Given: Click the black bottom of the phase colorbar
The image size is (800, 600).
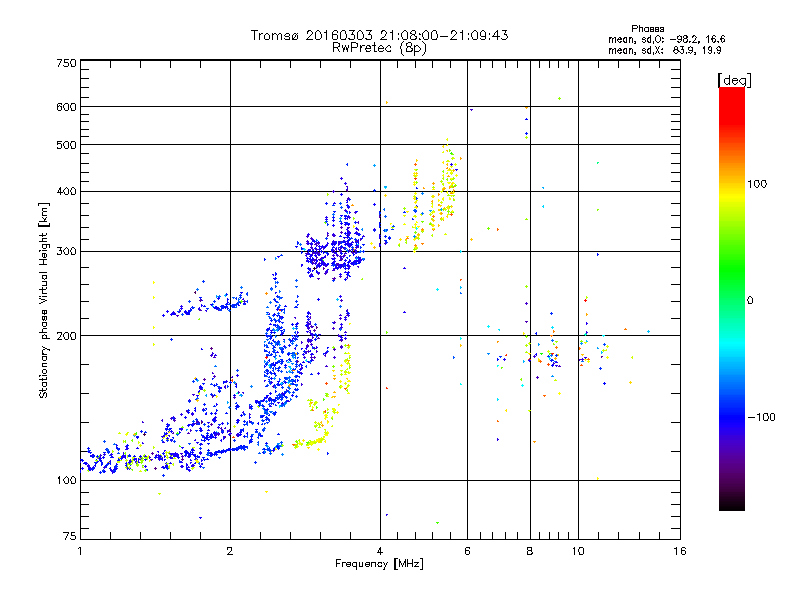Looking at the screenshot, I should (x=732, y=503).
